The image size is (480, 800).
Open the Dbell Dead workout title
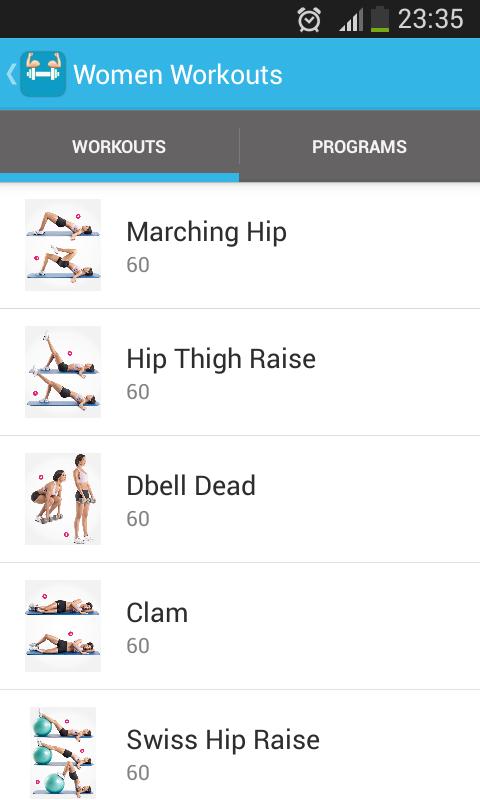191,485
